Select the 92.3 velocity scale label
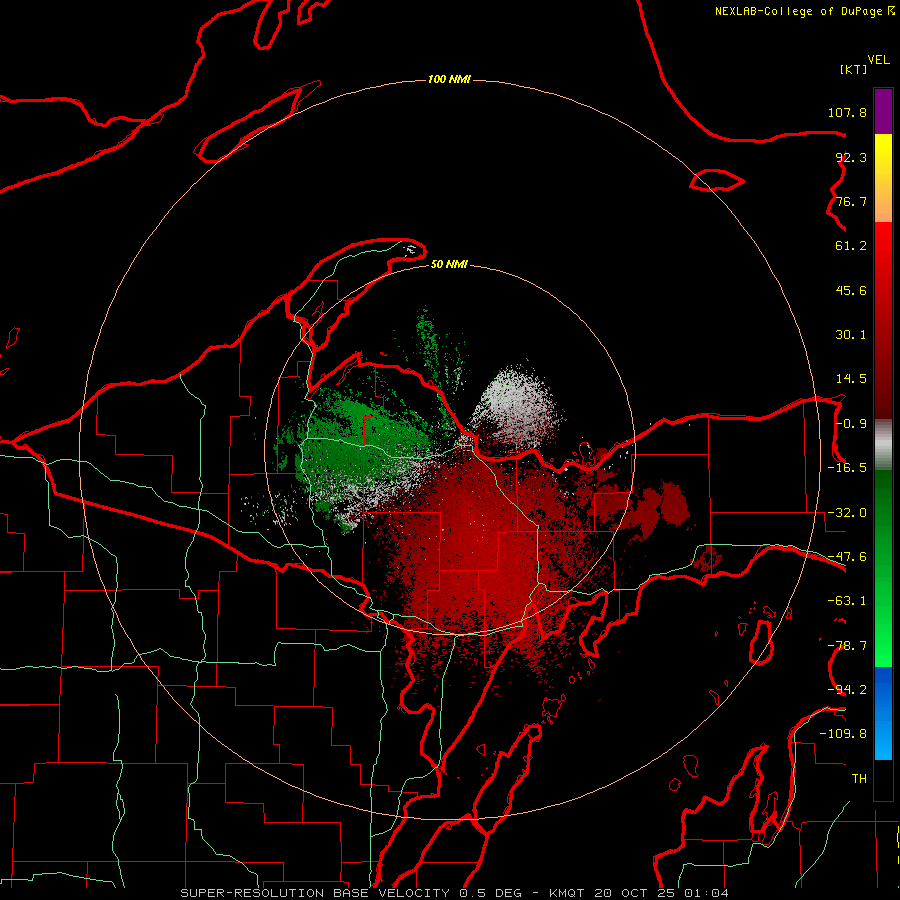The width and height of the screenshot is (900, 900). point(851,157)
